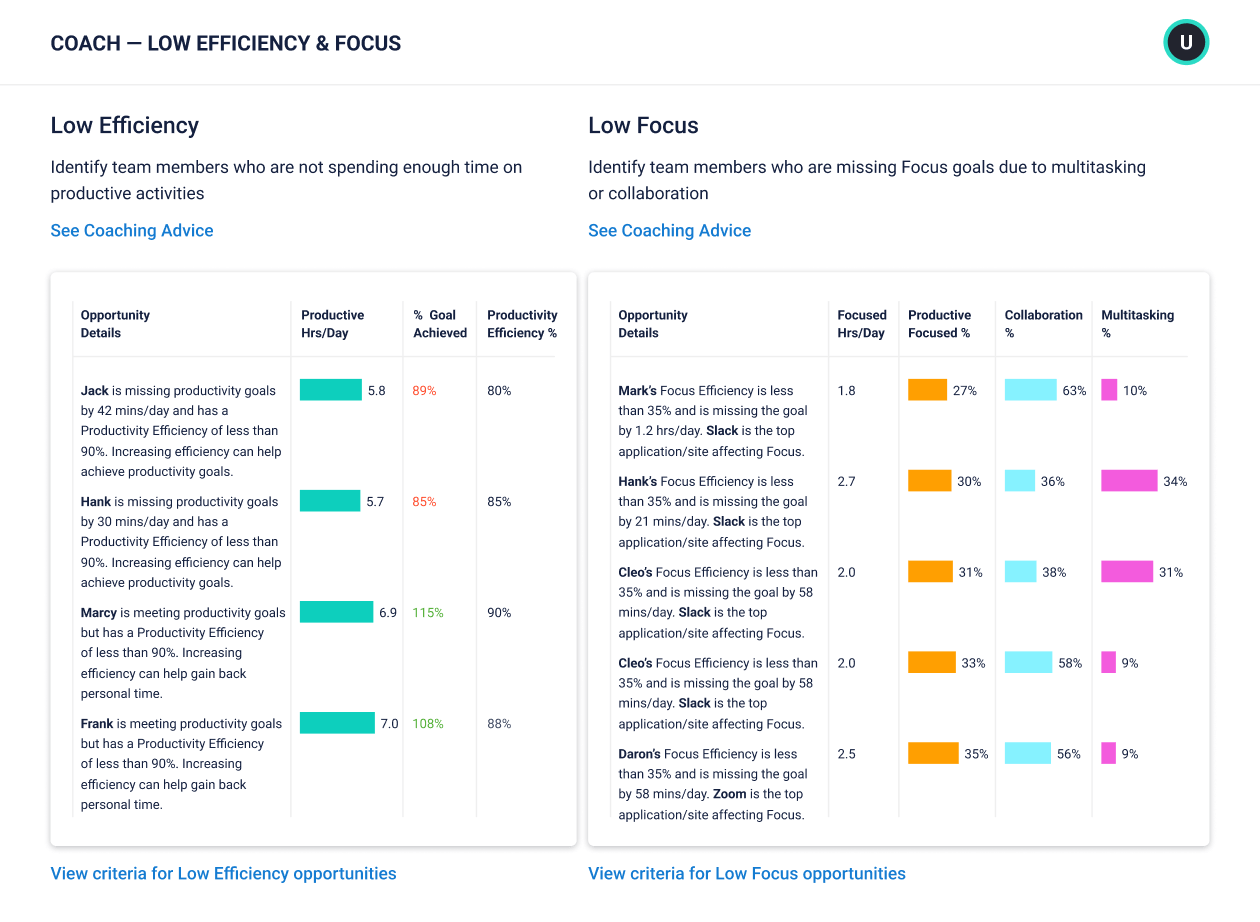Click Mark's orange productive focused bar
The height and width of the screenshot is (922, 1260).
pos(927,391)
